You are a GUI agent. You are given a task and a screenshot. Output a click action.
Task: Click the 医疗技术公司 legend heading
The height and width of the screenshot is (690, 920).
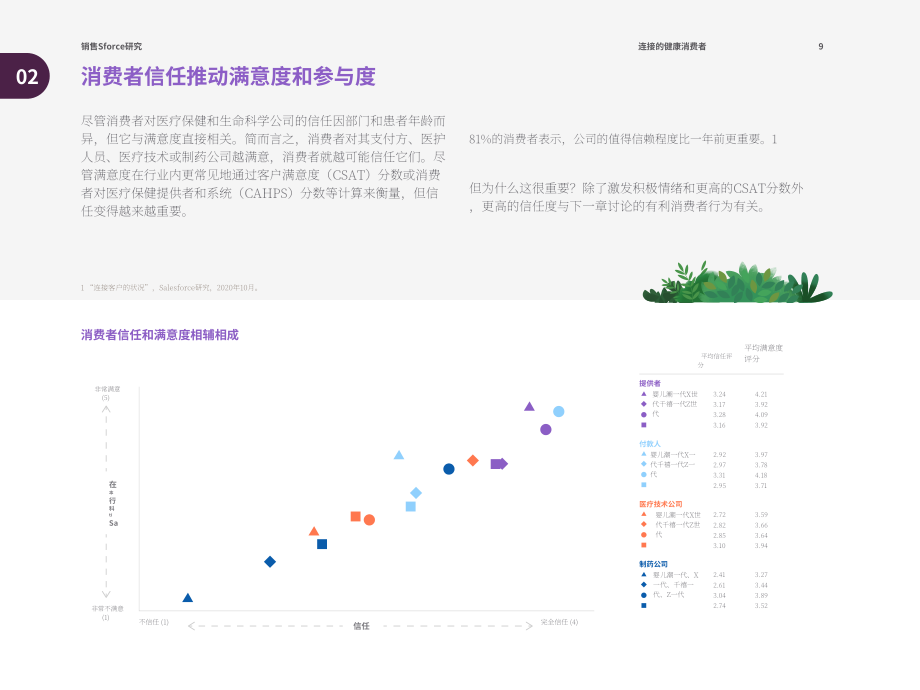(661, 504)
